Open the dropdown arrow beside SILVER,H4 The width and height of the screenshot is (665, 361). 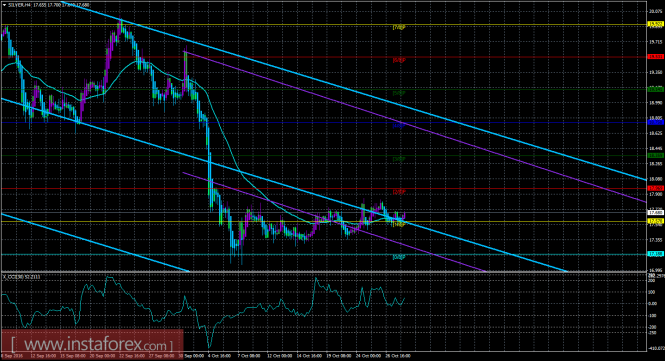click(4, 5)
